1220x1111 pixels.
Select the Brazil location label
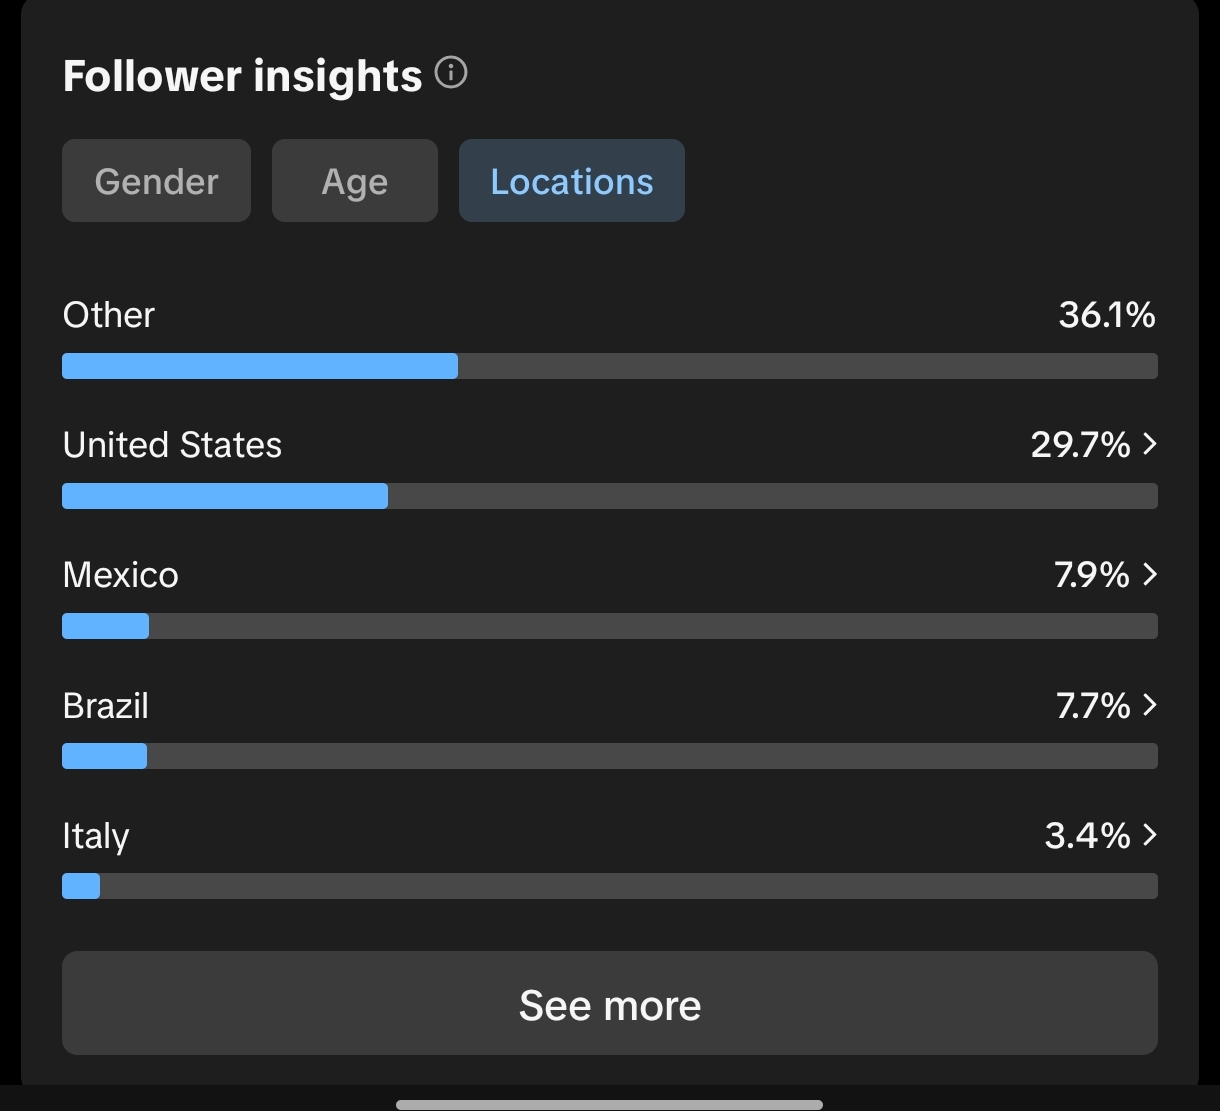(105, 706)
